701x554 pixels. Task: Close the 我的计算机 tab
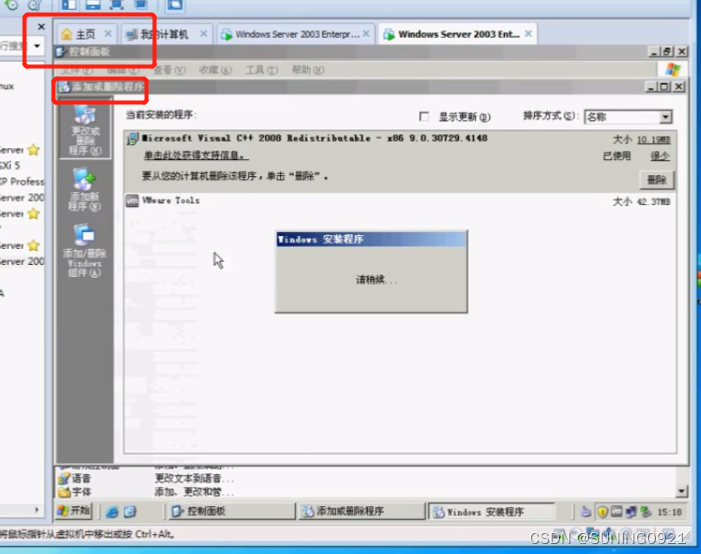click(203, 34)
